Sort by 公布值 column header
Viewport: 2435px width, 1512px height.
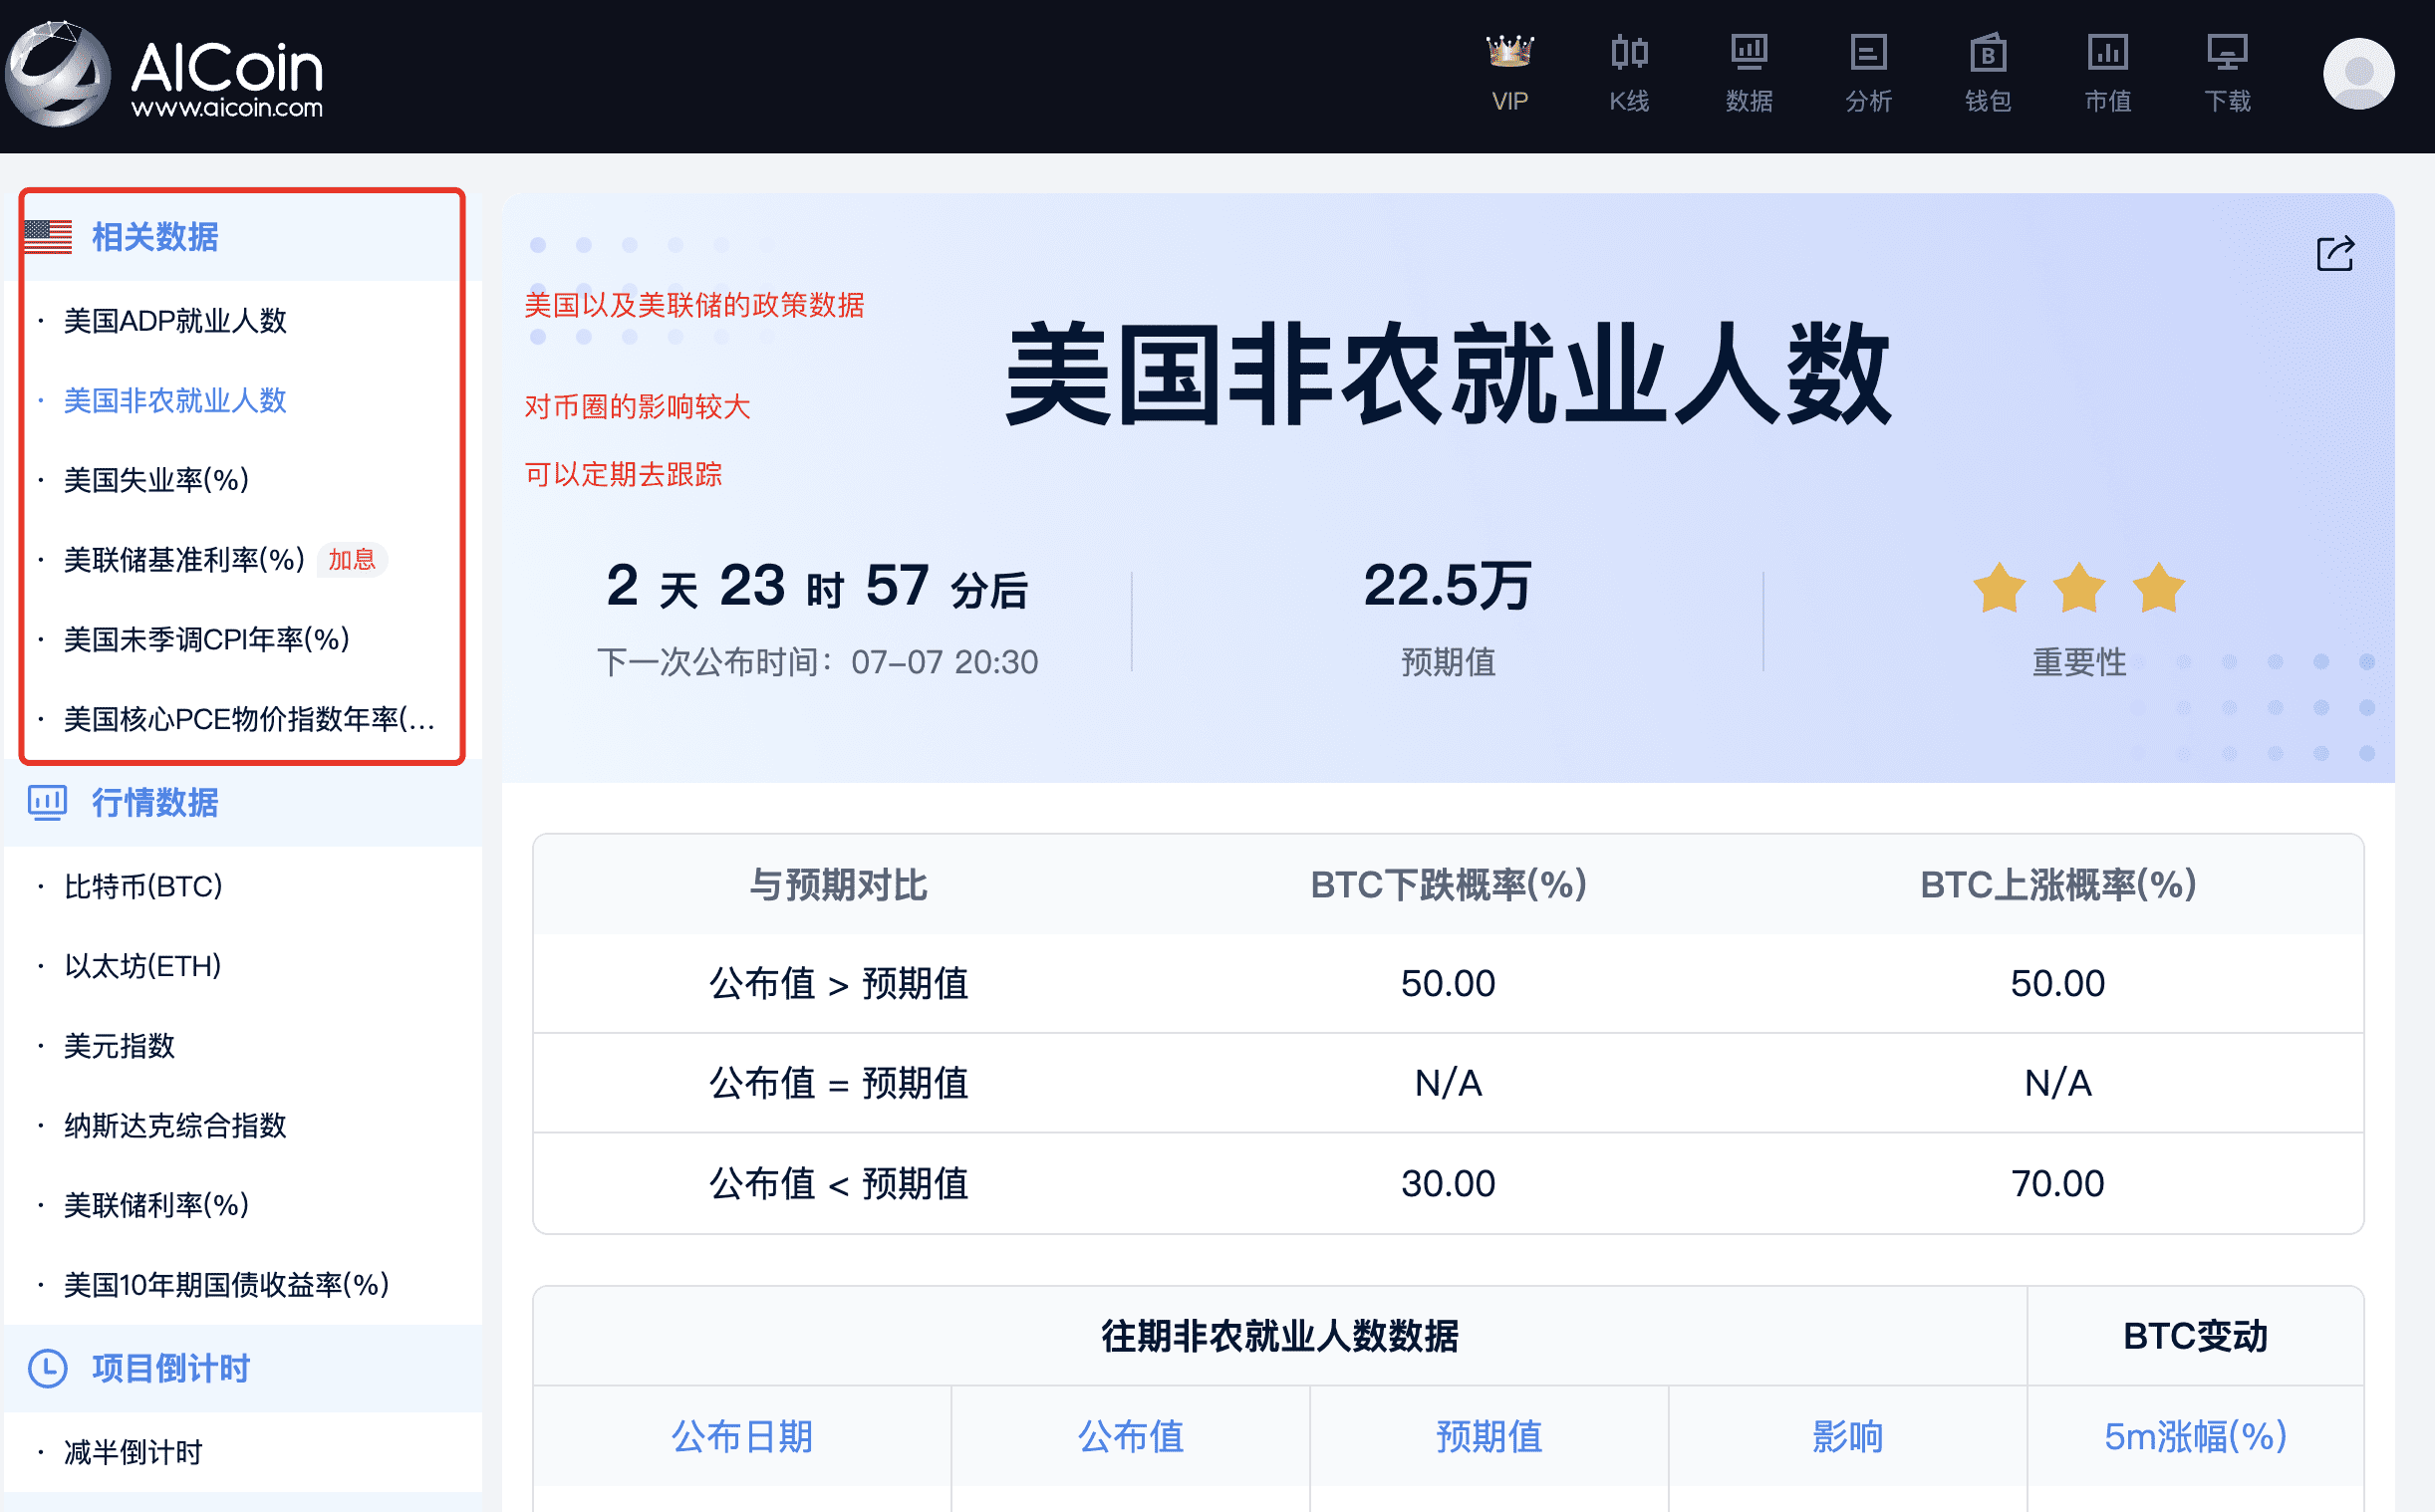[x=1130, y=1436]
